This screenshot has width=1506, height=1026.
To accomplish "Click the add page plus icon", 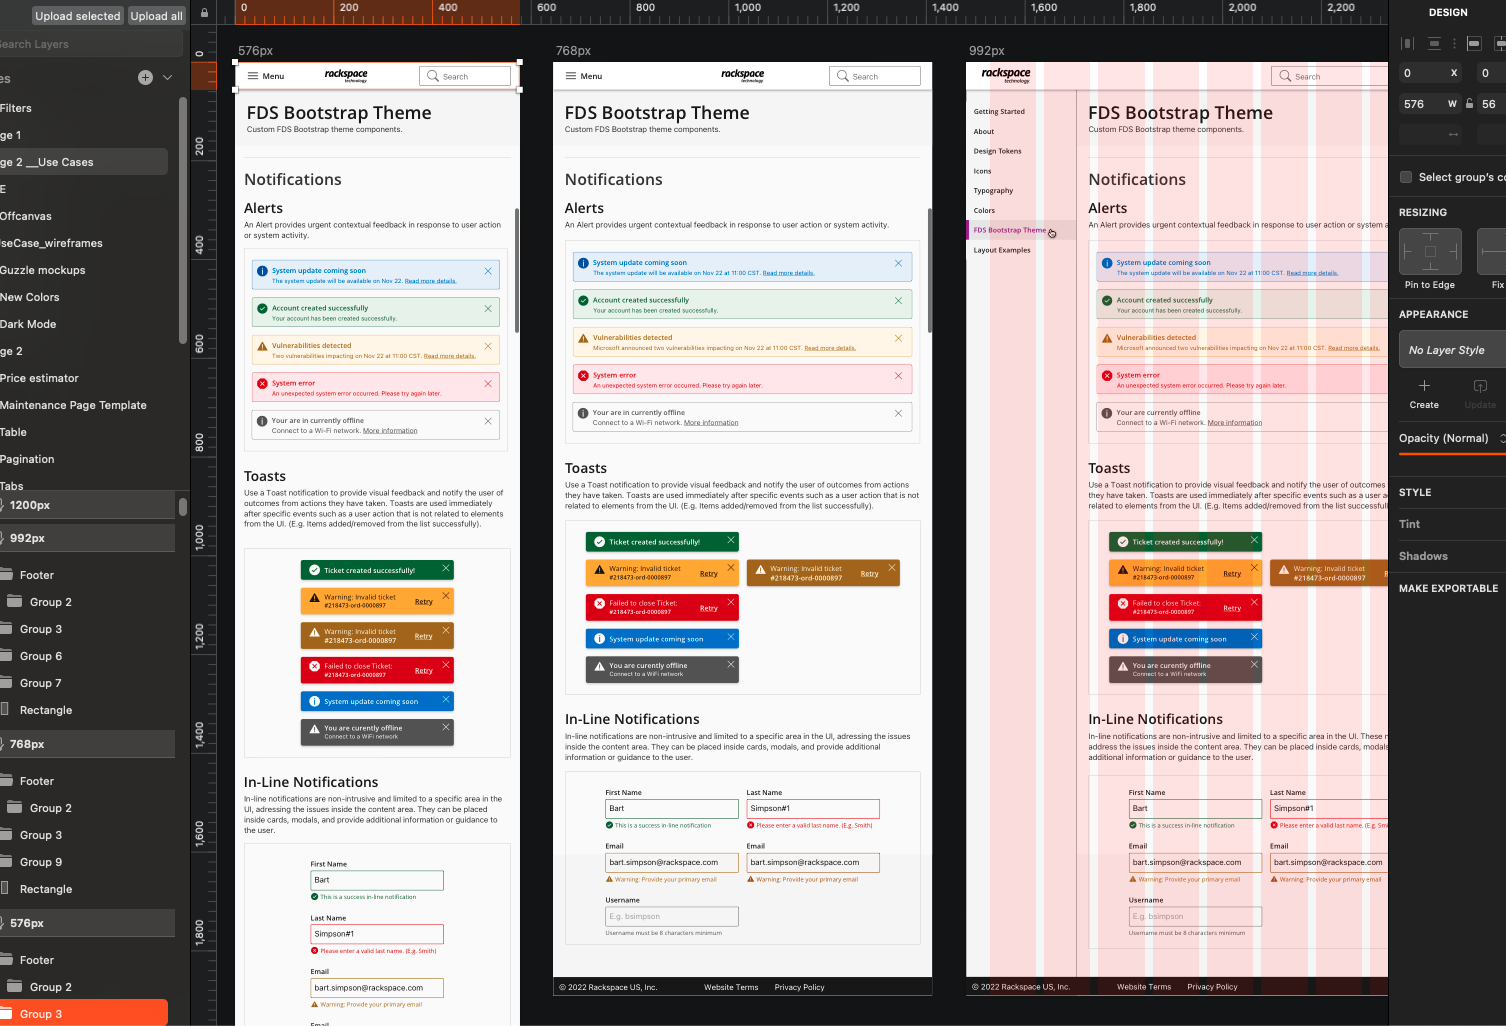I will 145,78.
